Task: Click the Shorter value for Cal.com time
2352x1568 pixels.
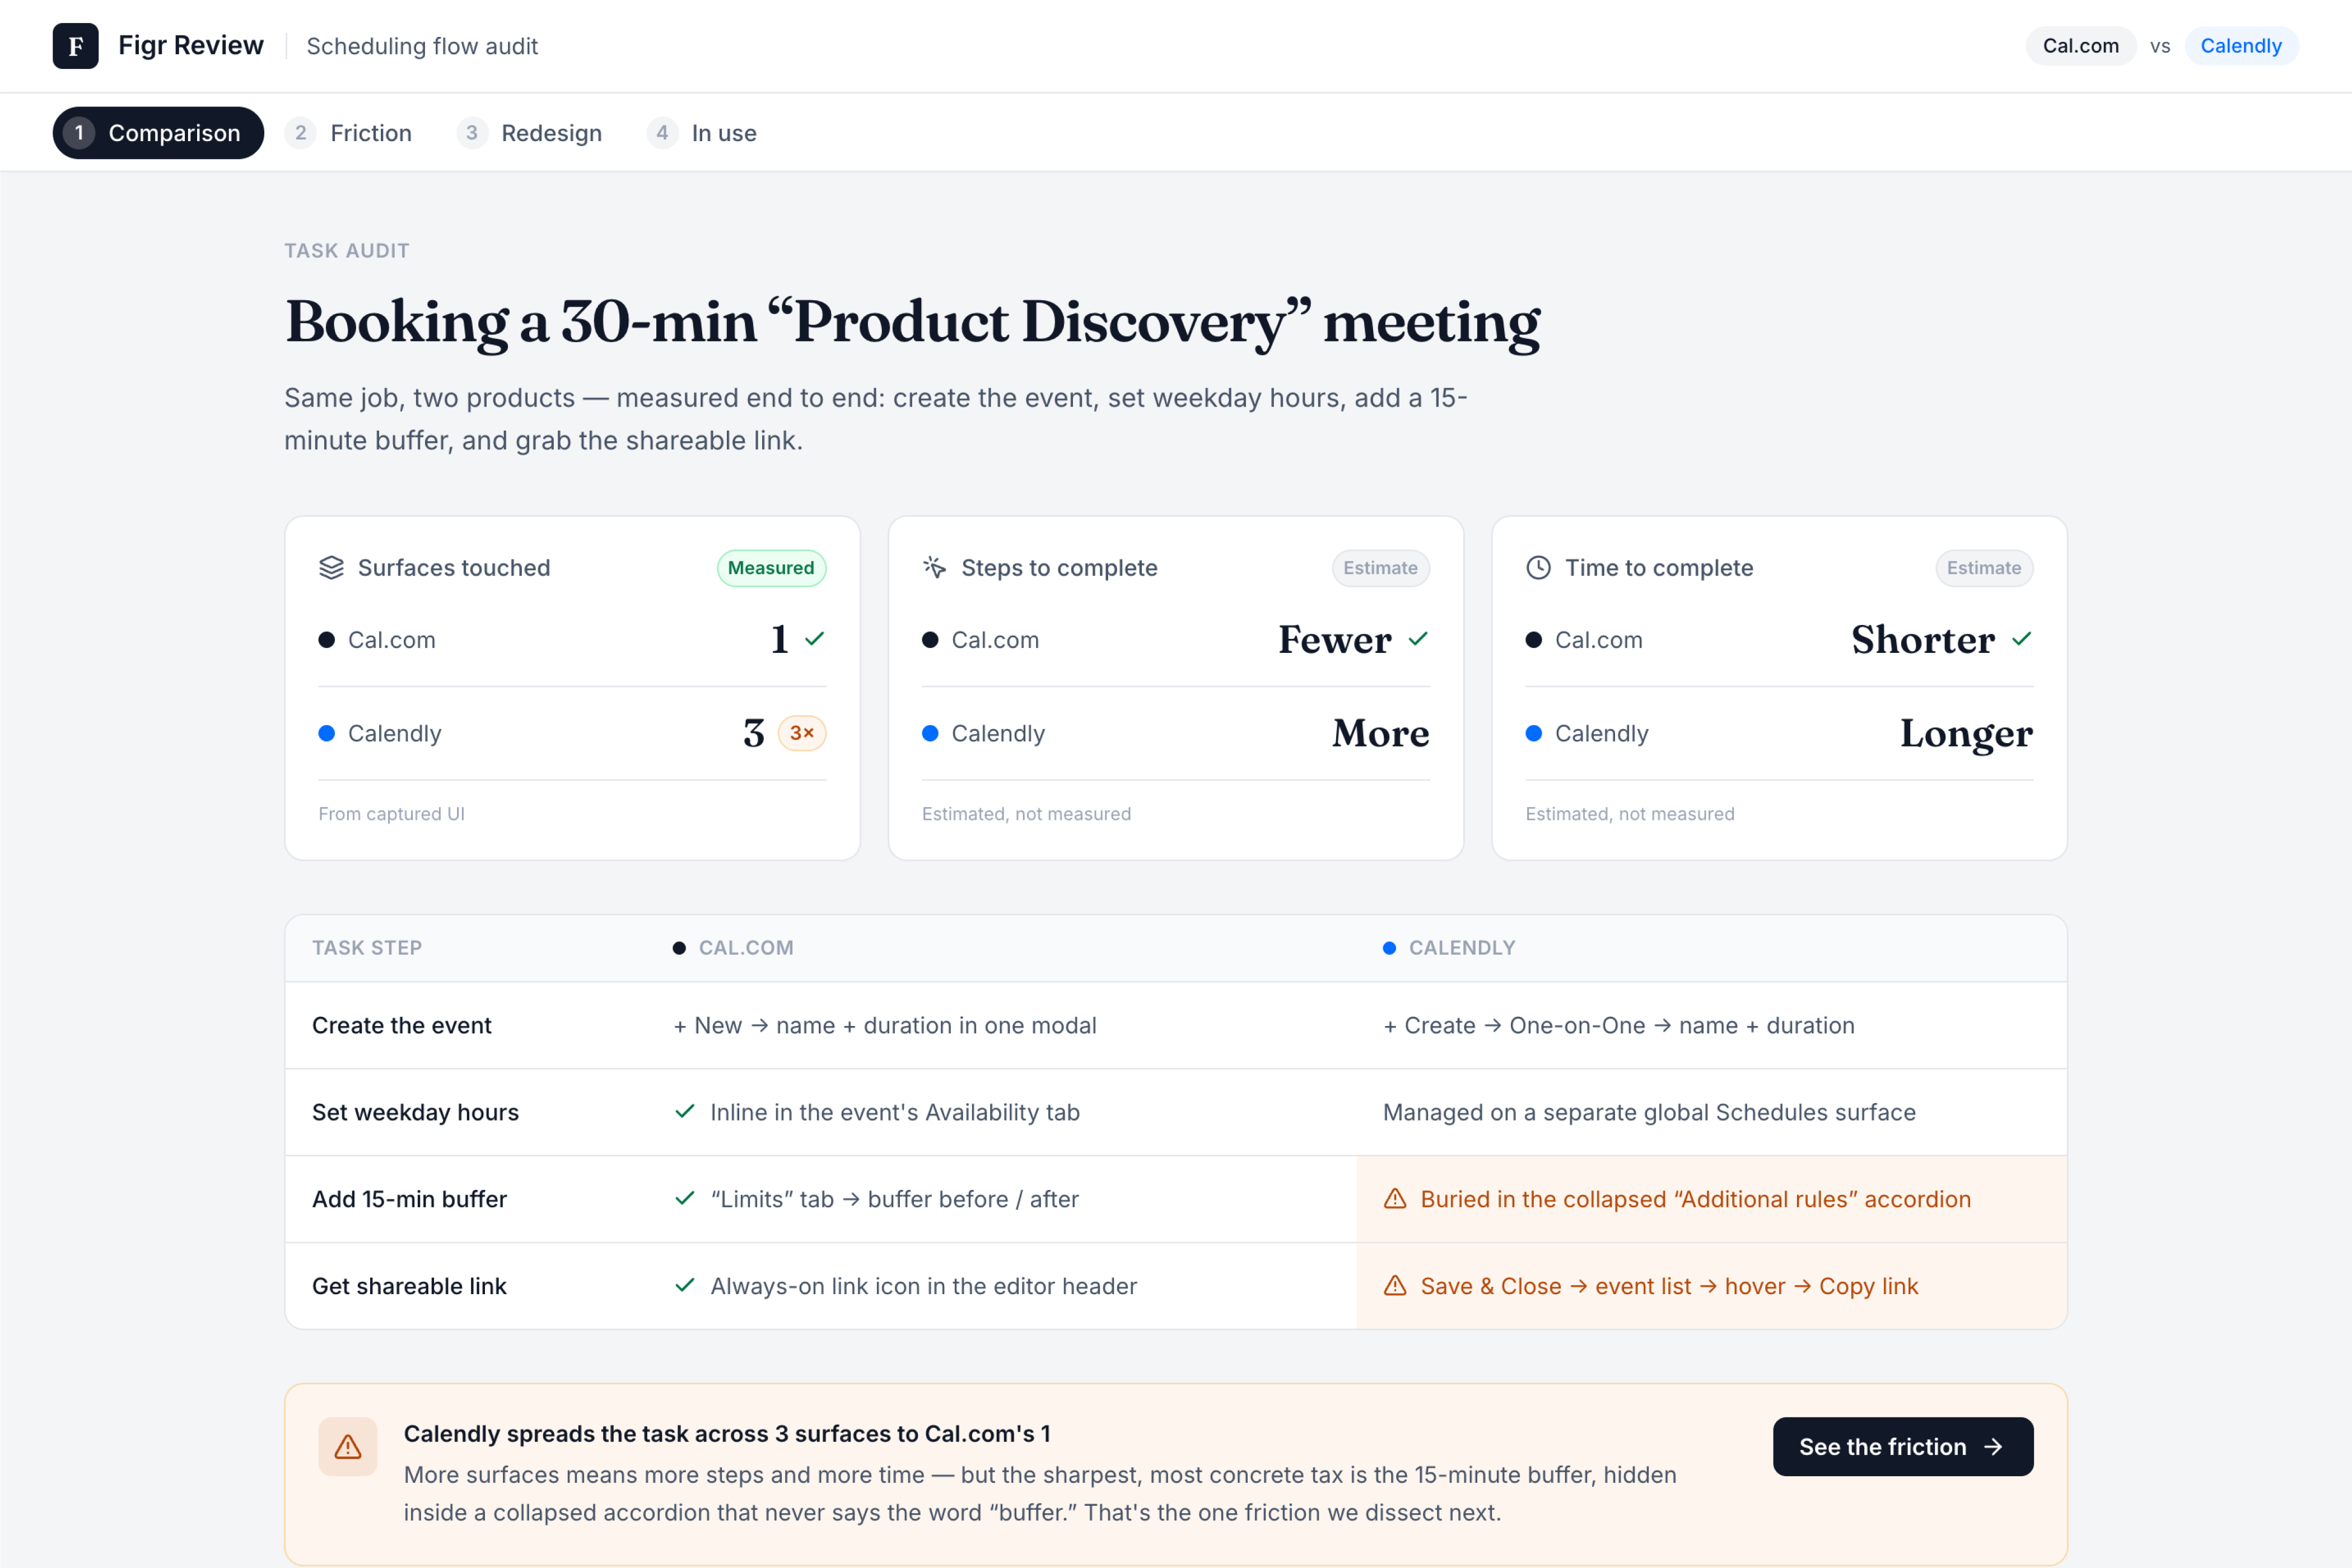Action: click(x=1923, y=639)
